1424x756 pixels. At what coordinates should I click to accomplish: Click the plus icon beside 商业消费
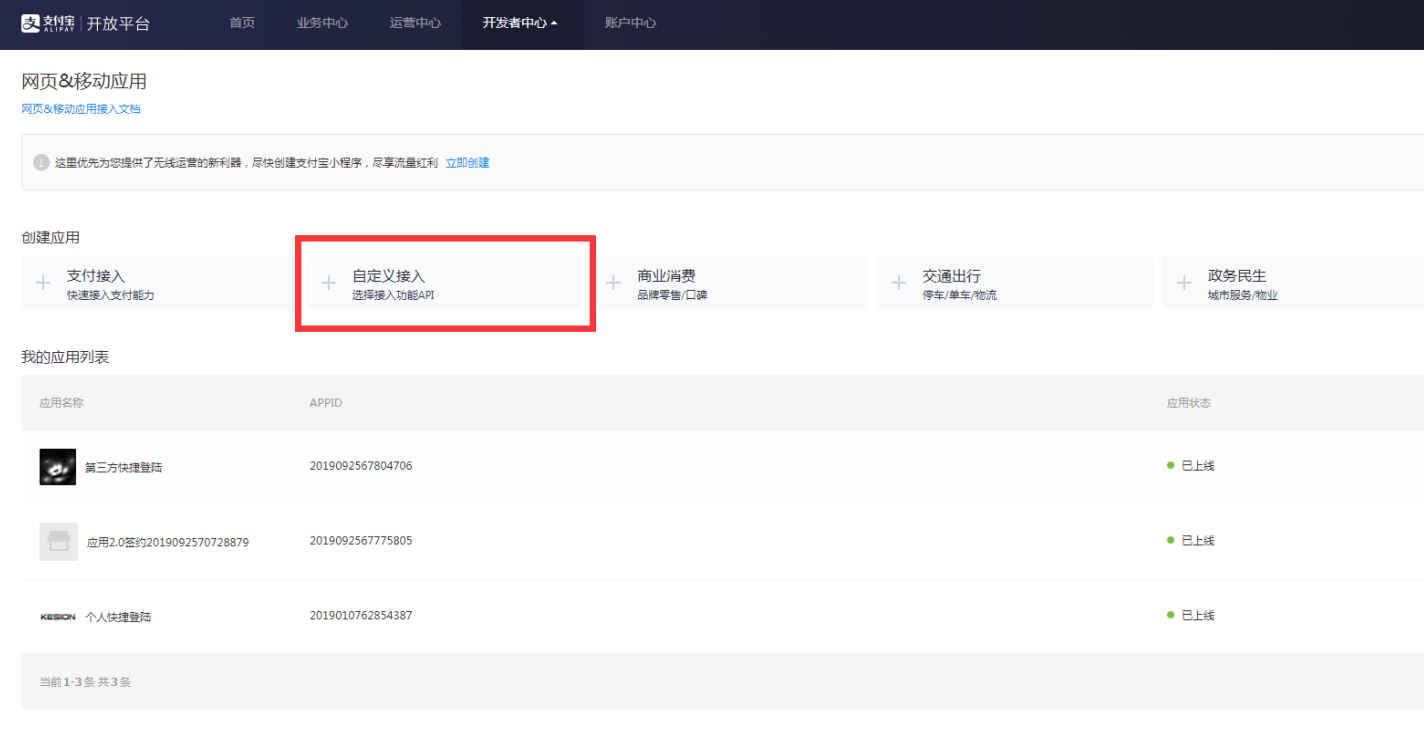[x=614, y=283]
